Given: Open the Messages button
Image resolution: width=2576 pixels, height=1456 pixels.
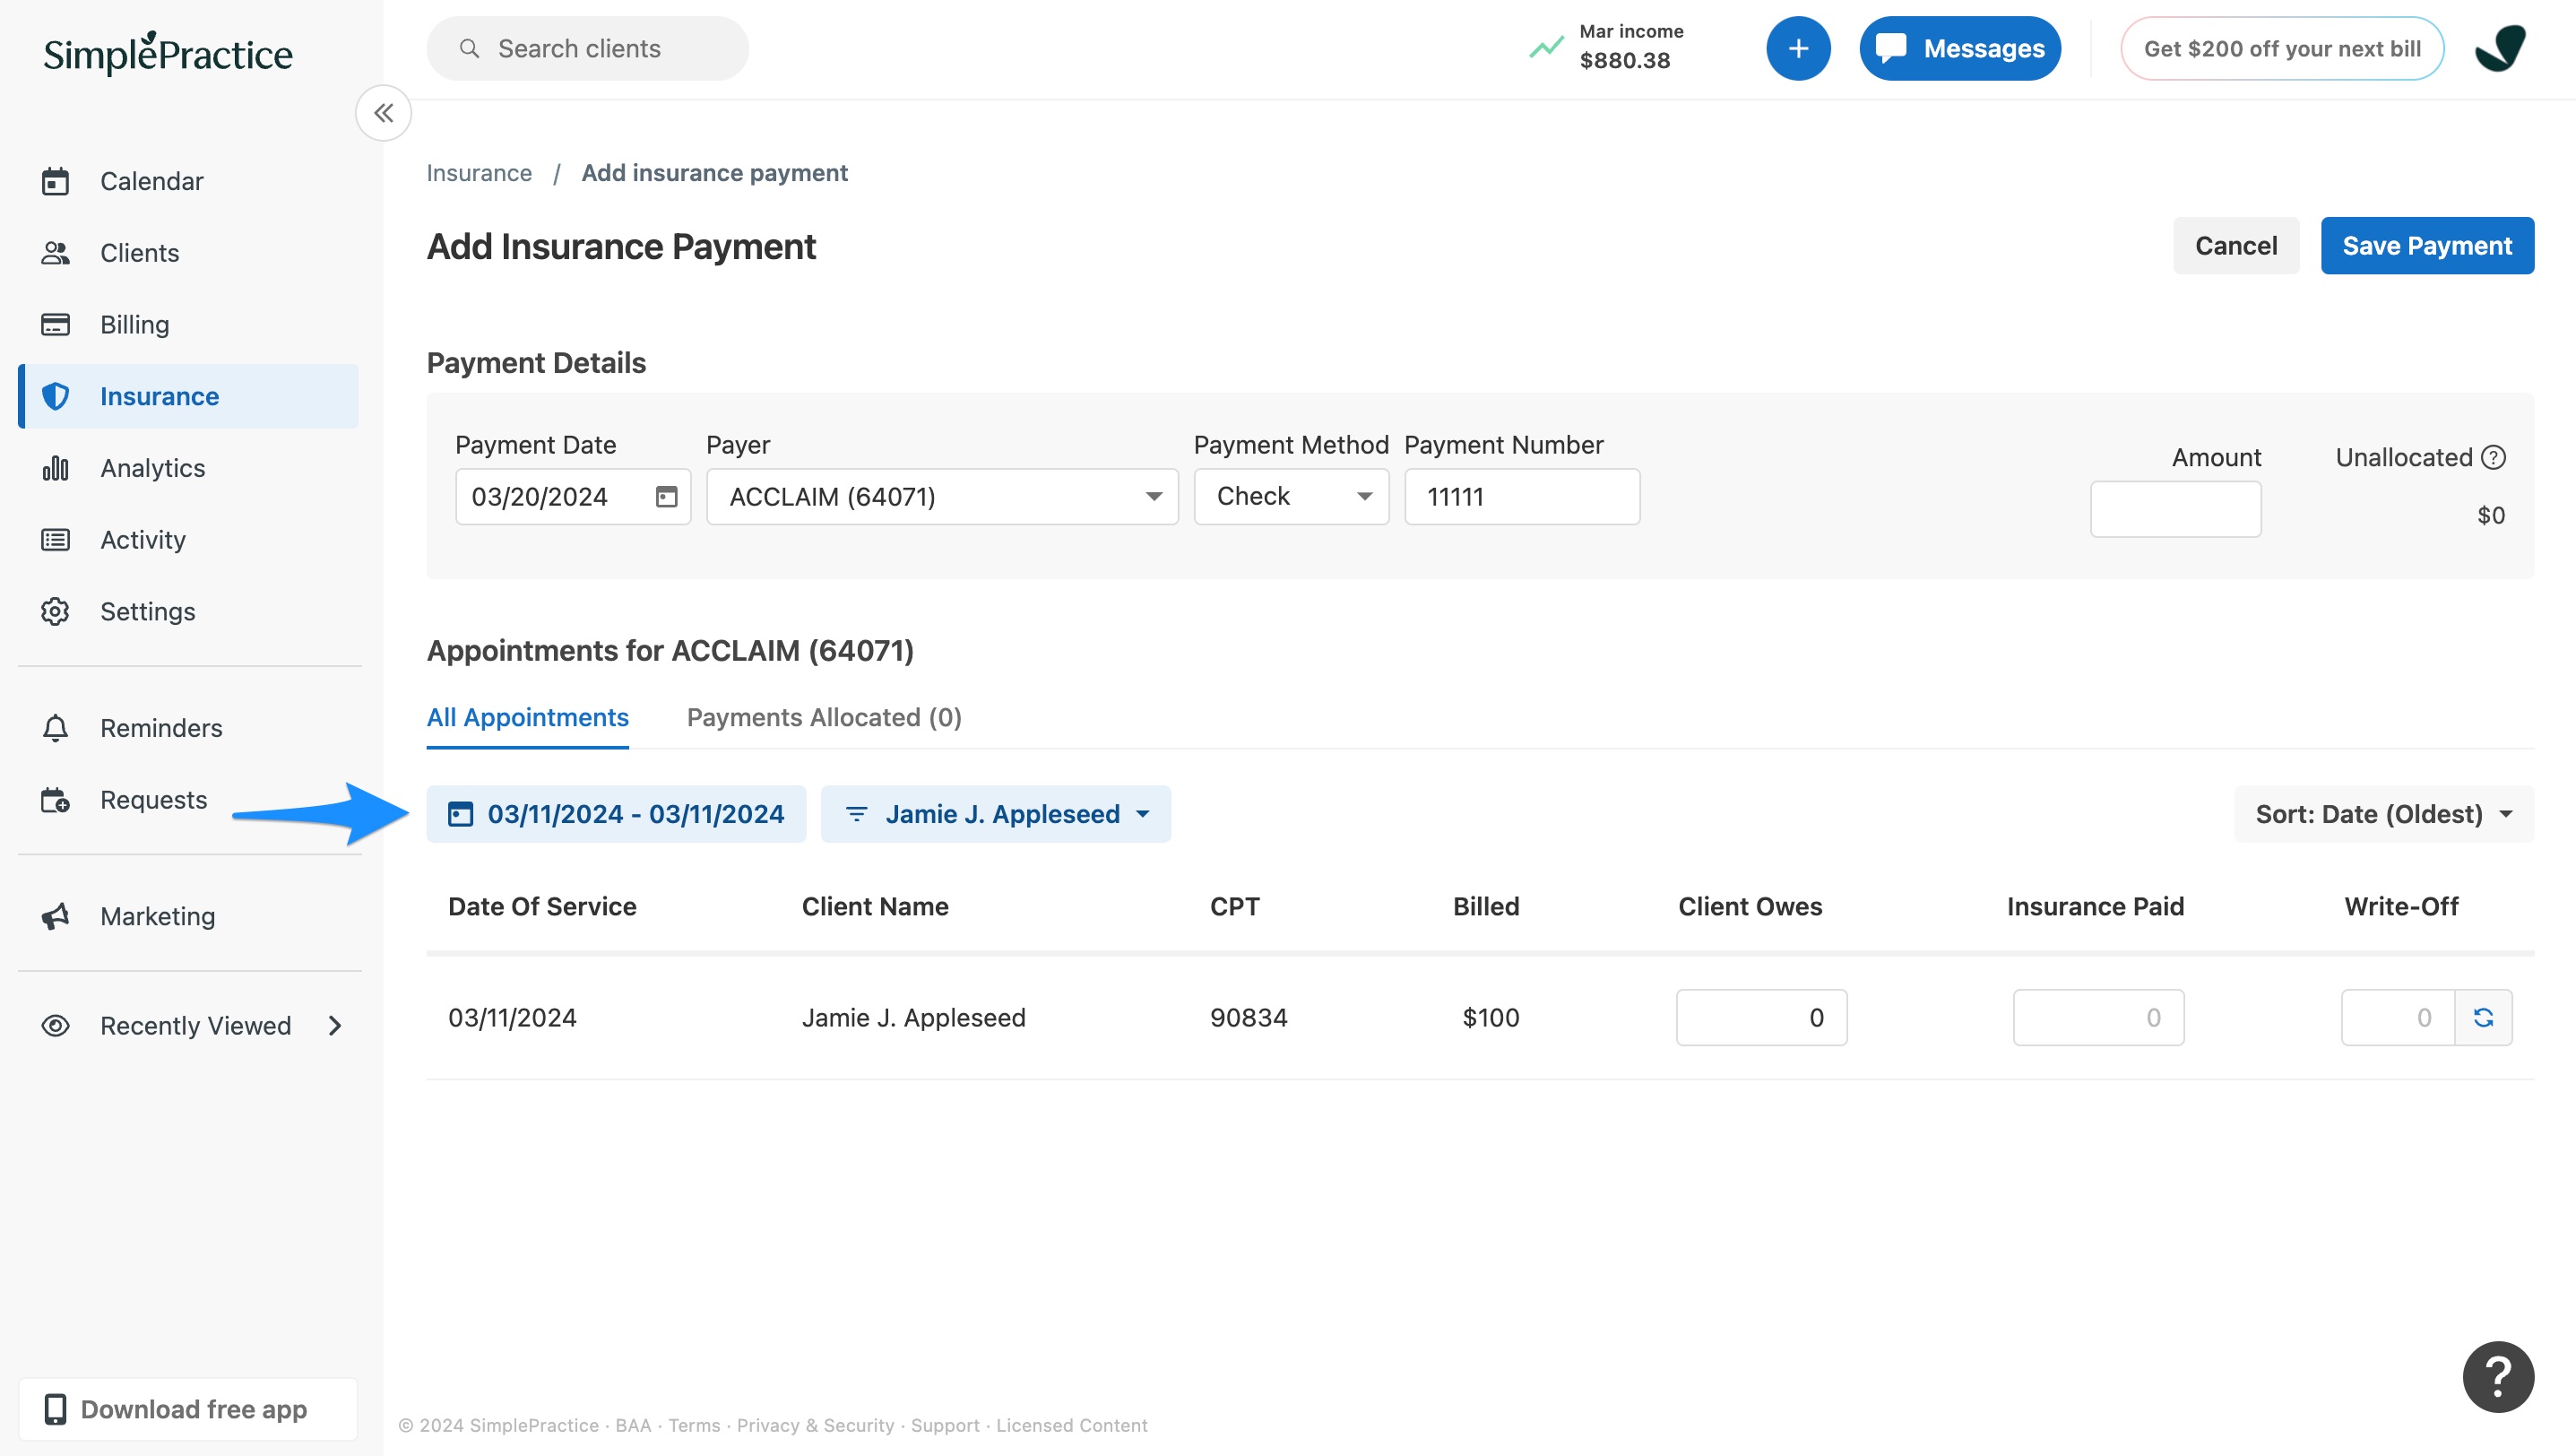Looking at the screenshot, I should pos(1960,48).
